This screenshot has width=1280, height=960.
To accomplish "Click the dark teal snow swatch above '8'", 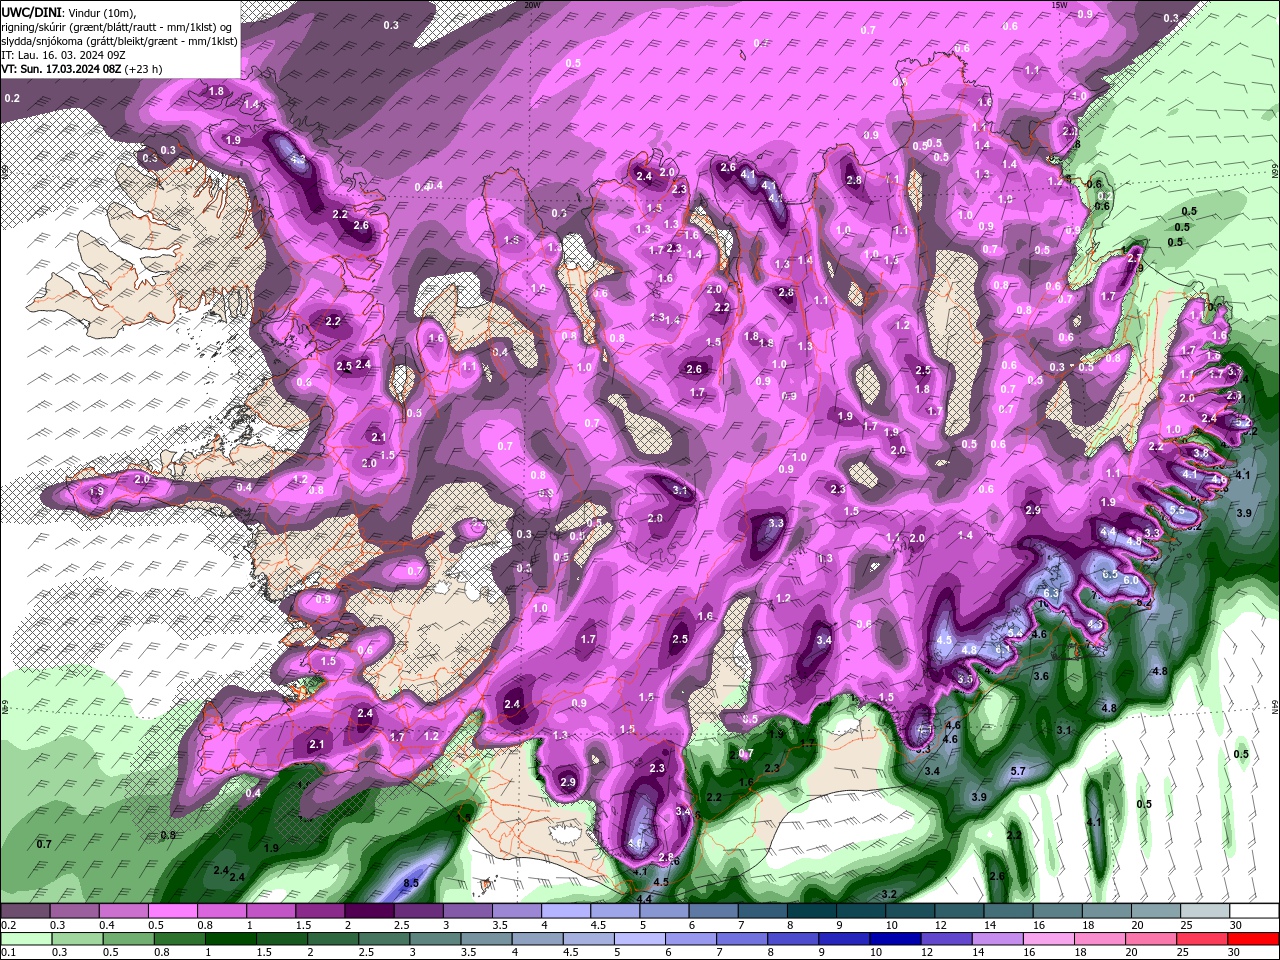I will tap(811, 911).
